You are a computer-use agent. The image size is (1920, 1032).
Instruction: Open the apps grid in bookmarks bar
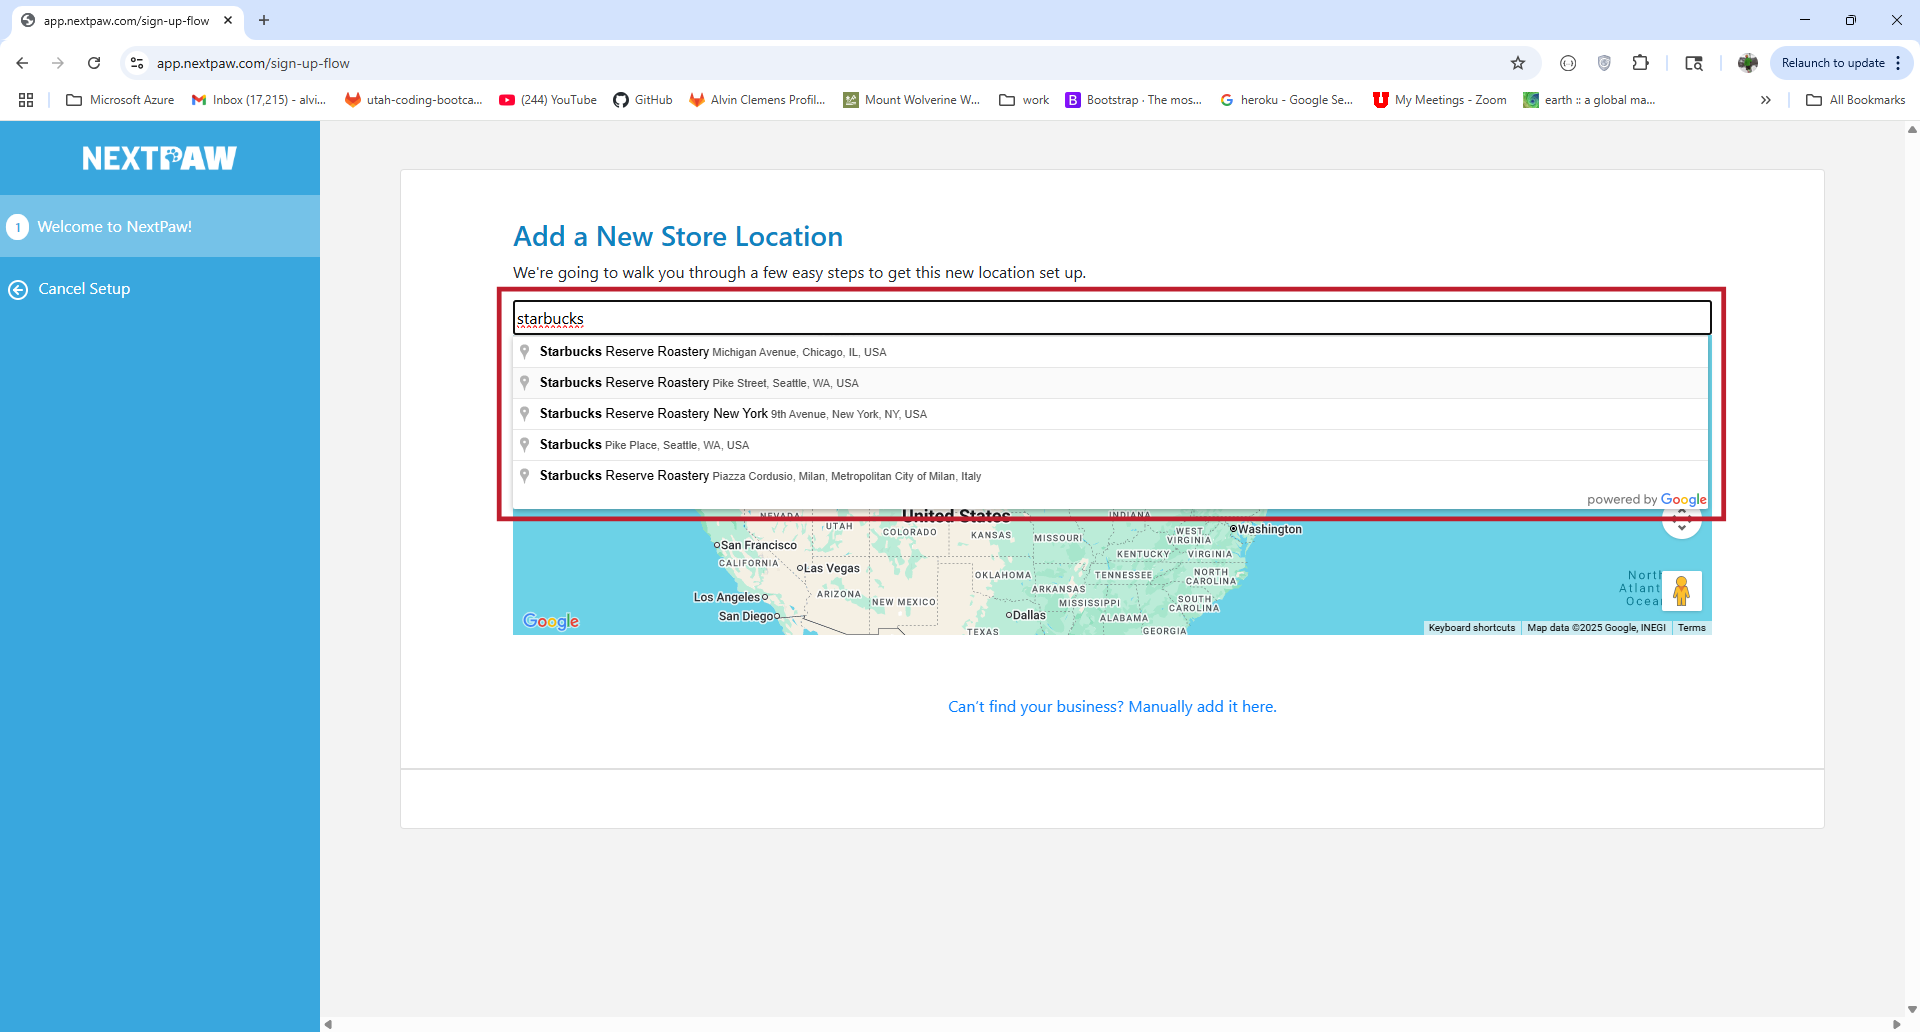(26, 100)
